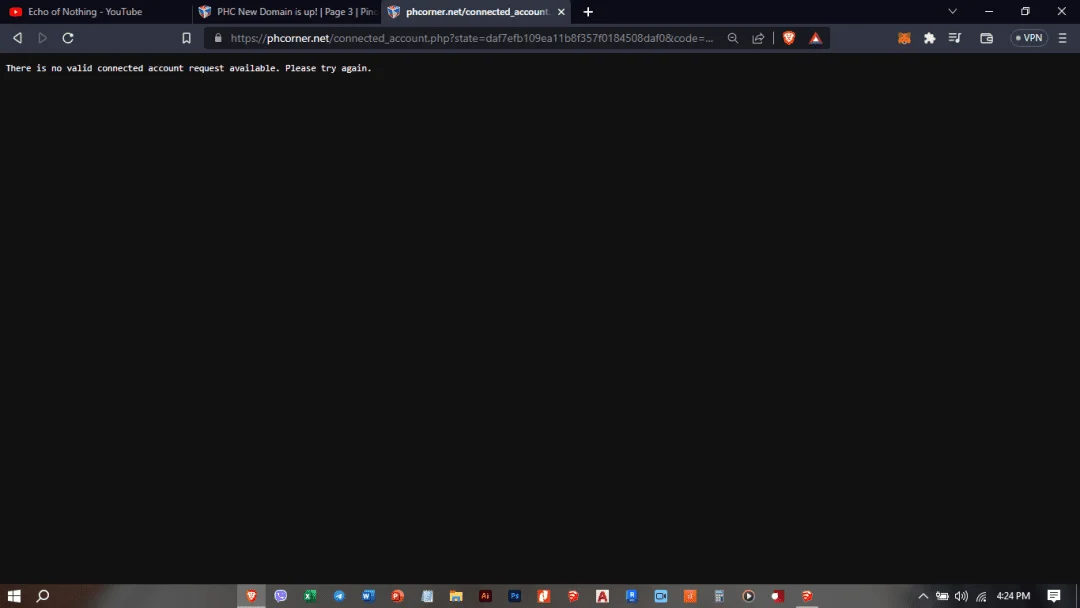
Task: Open MetaMask fox extension
Action: coord(904,39)
